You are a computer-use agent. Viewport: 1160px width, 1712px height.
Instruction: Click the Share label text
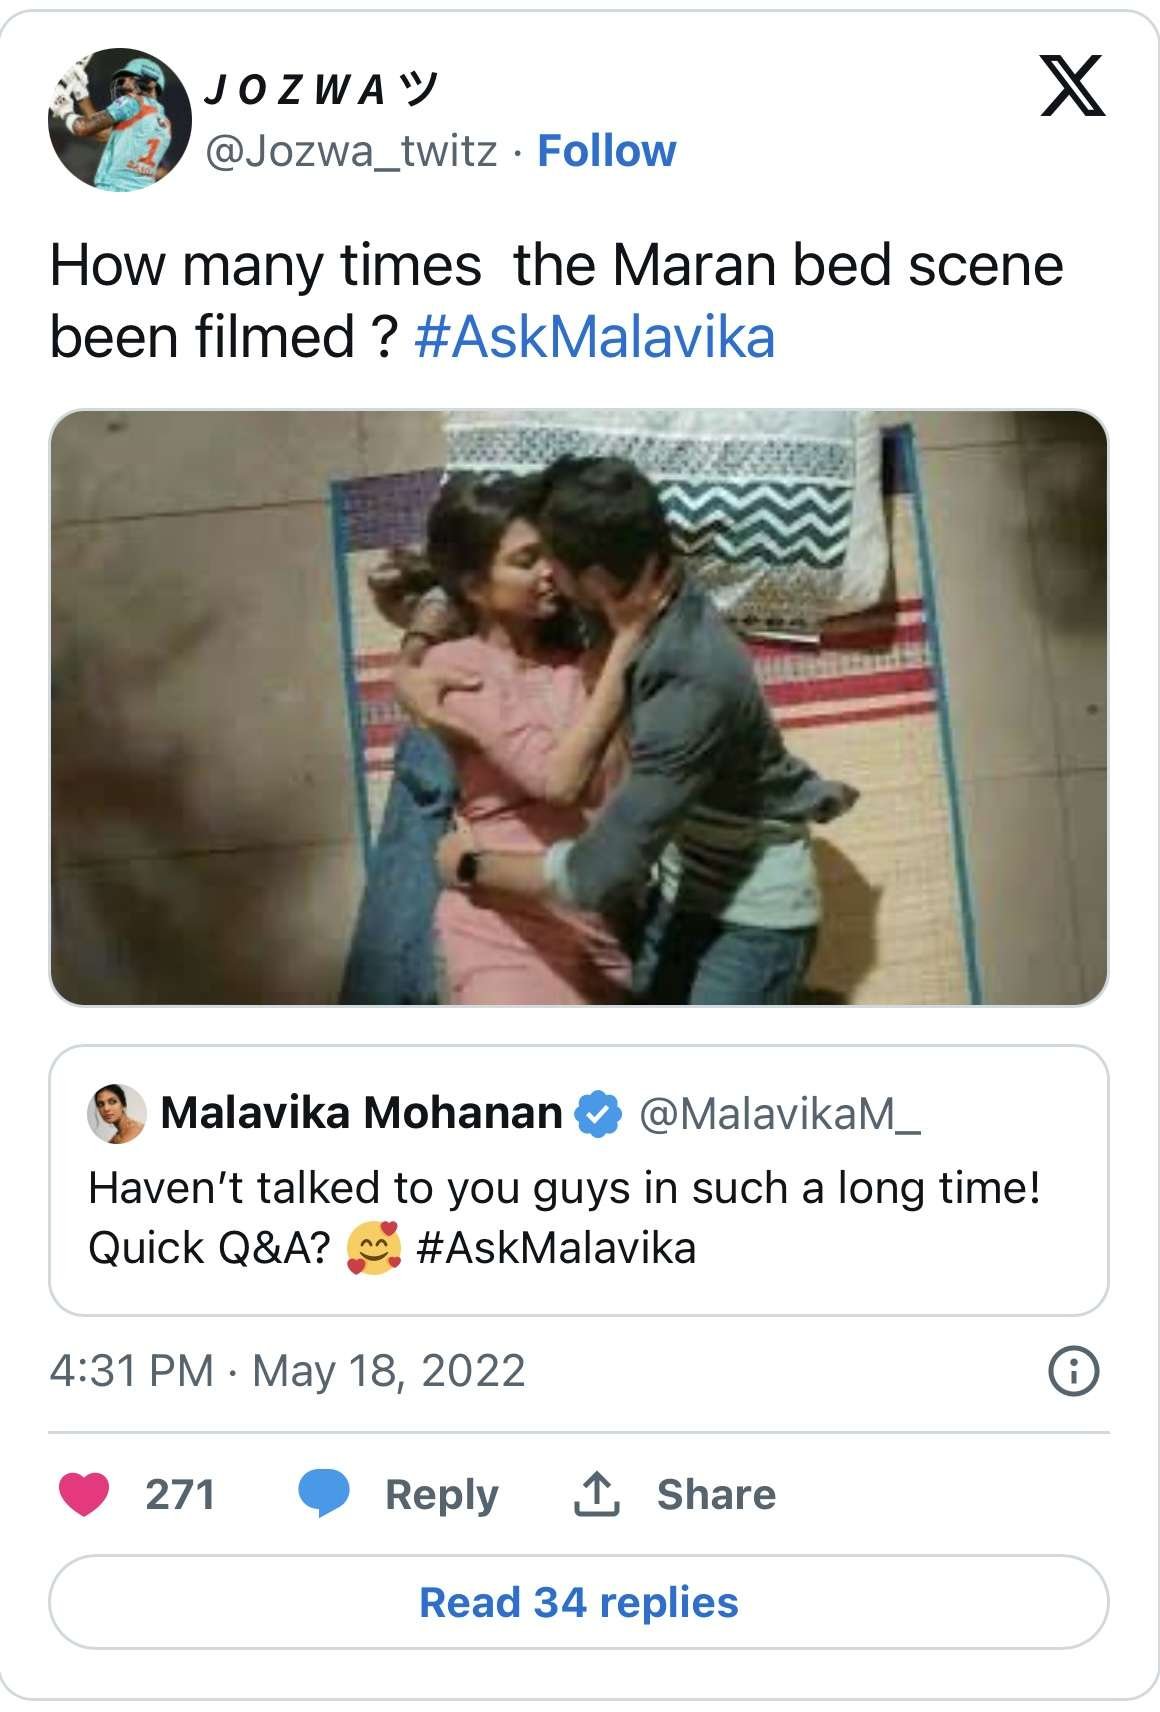coord(716,1495)
